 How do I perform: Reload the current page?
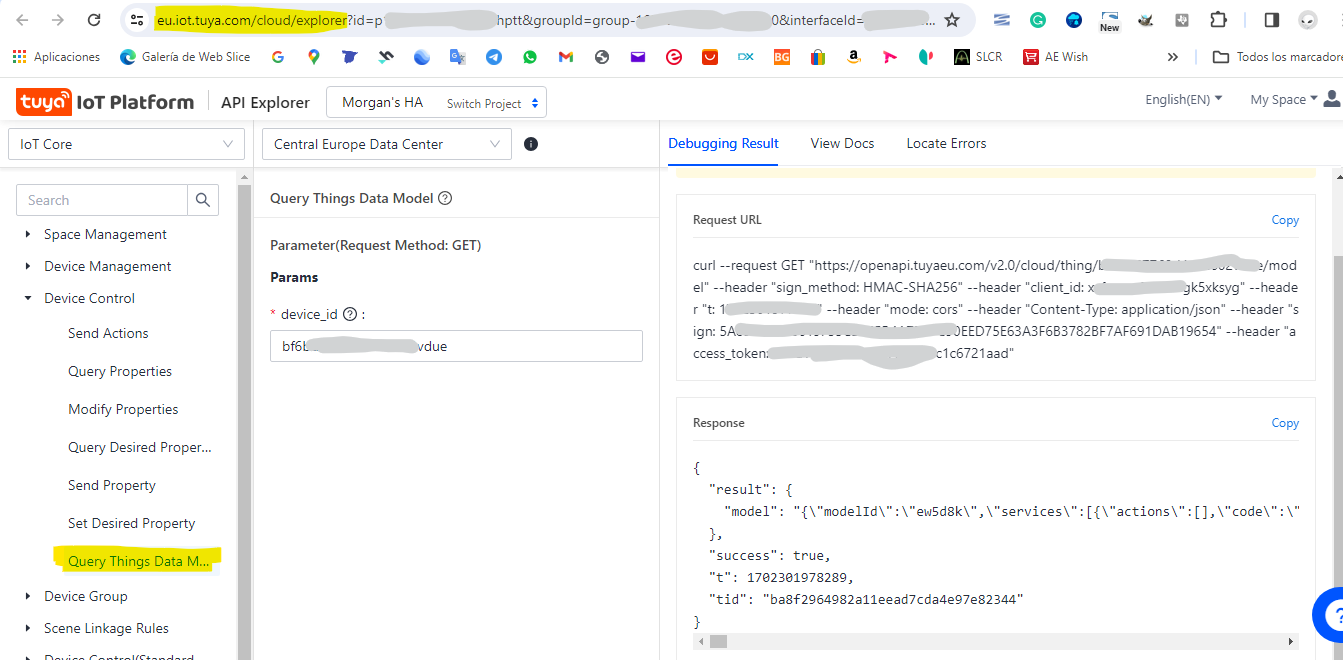(94, 20)
